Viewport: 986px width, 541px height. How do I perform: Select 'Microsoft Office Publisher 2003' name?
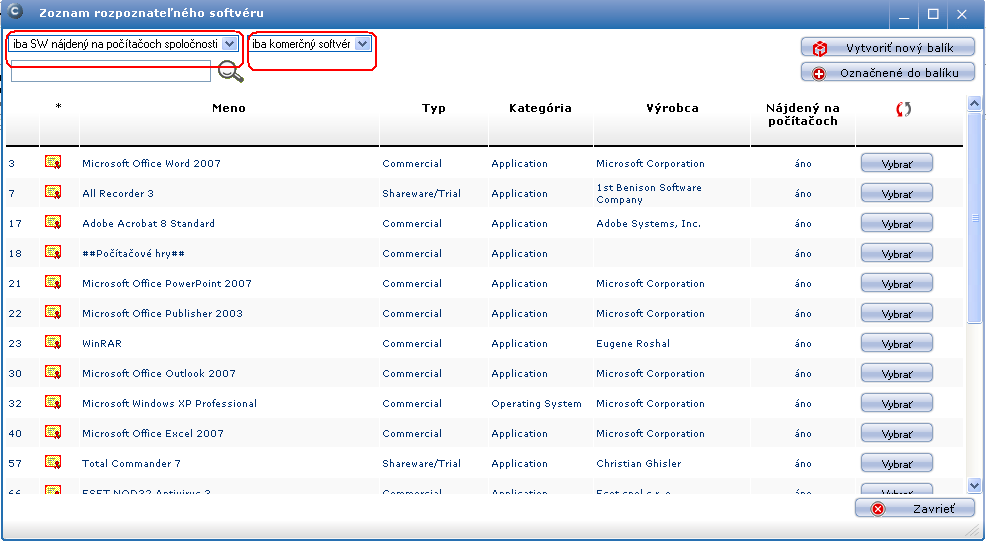pos(162,313)
